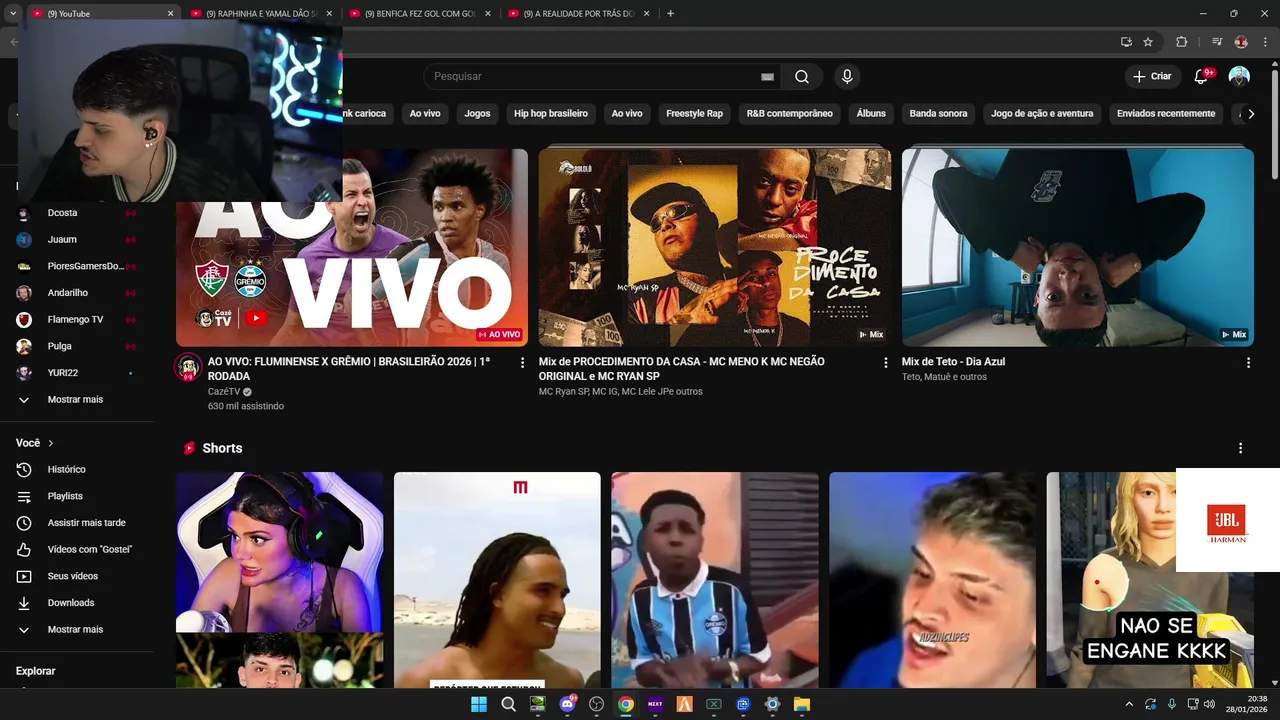Show hidden system tray icons
1280x720 pixels.
tap(1129, 704)
